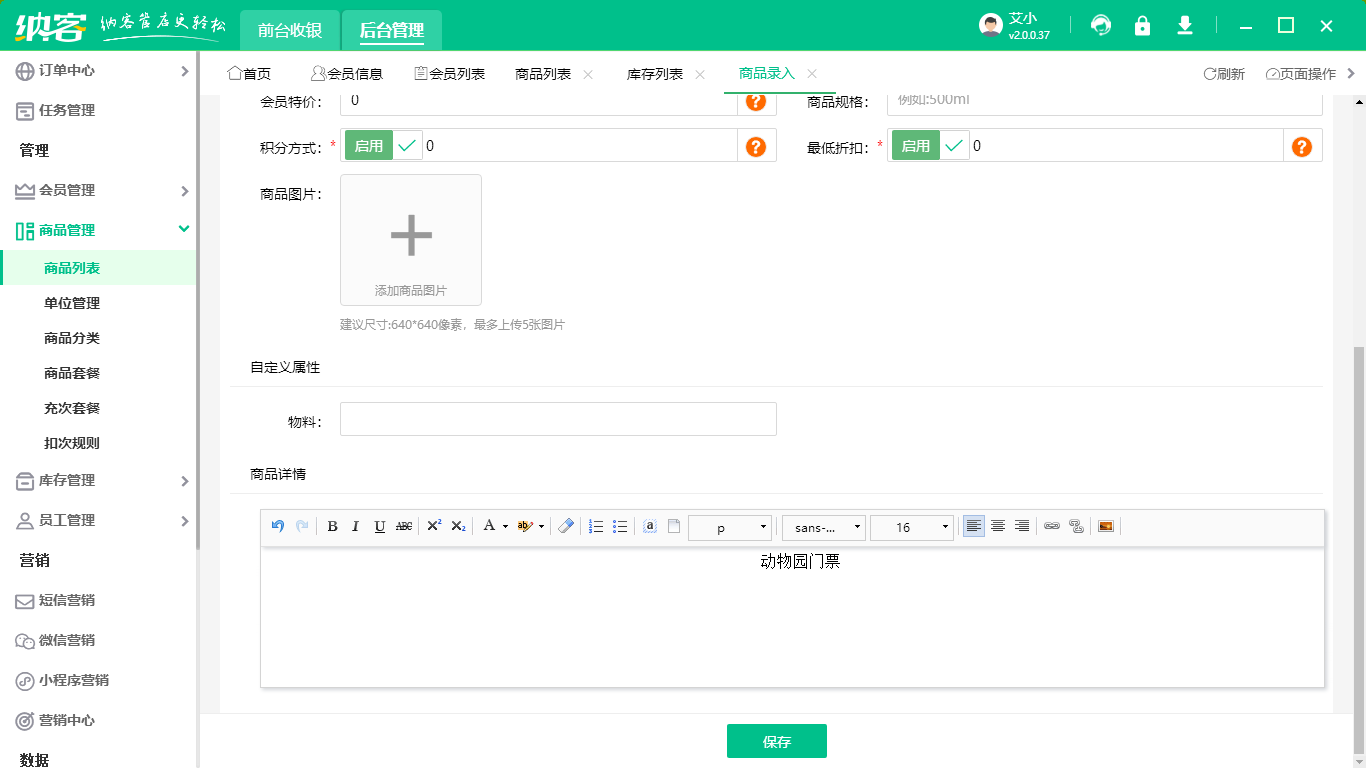Open the lock screen icon
Image resolution: width=1366 pixels, height=768 pixels.
click(1142, 26)
